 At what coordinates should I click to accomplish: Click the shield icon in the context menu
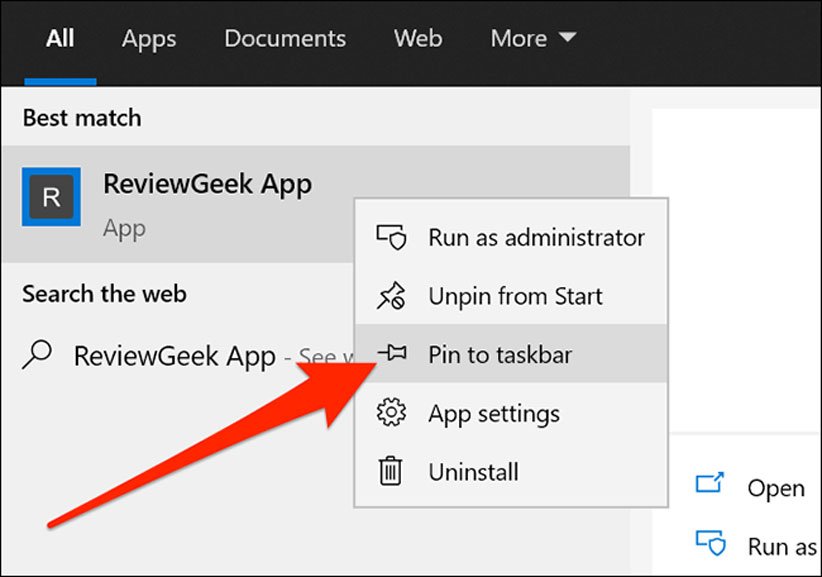coord(390,238)
